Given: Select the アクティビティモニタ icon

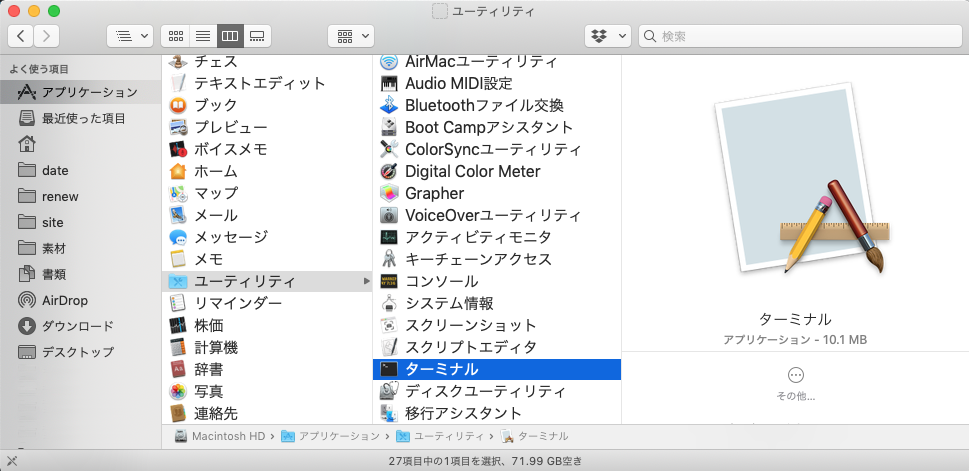Looking at the screenshot, I should tap(389, 237).
